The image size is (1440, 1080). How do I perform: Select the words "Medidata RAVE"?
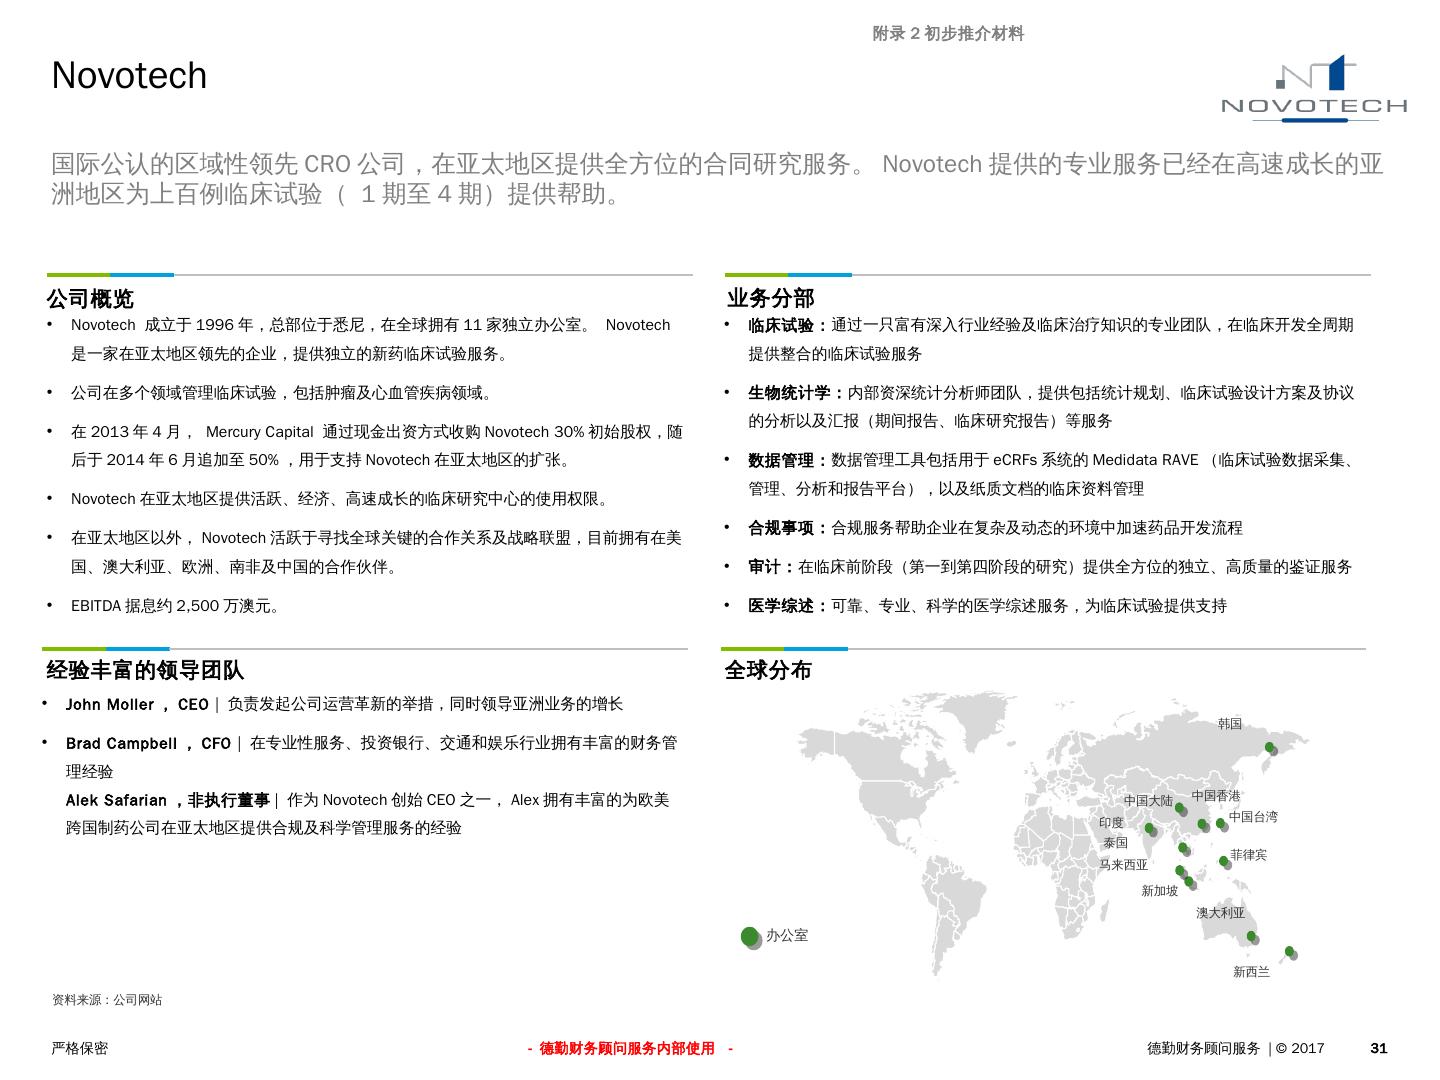coord(1145,460)
